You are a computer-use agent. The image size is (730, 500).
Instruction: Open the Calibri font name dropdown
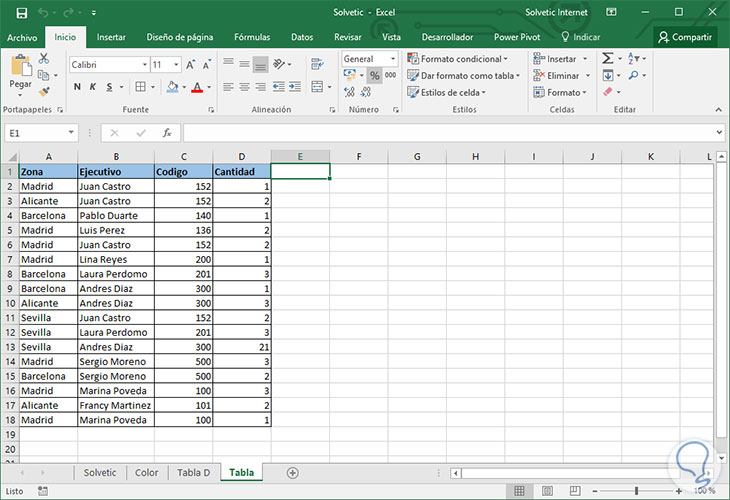[108, 63]
